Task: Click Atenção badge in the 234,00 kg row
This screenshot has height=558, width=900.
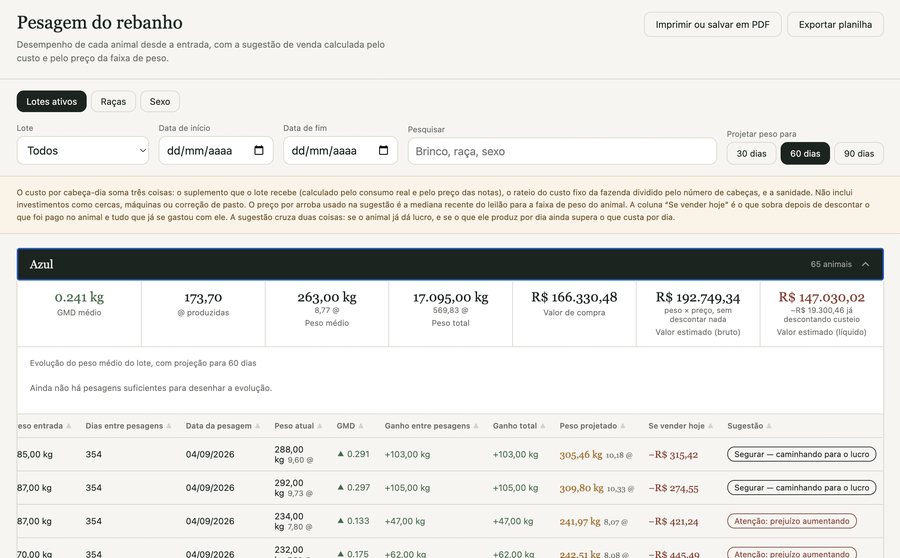Action: (792, 521)
